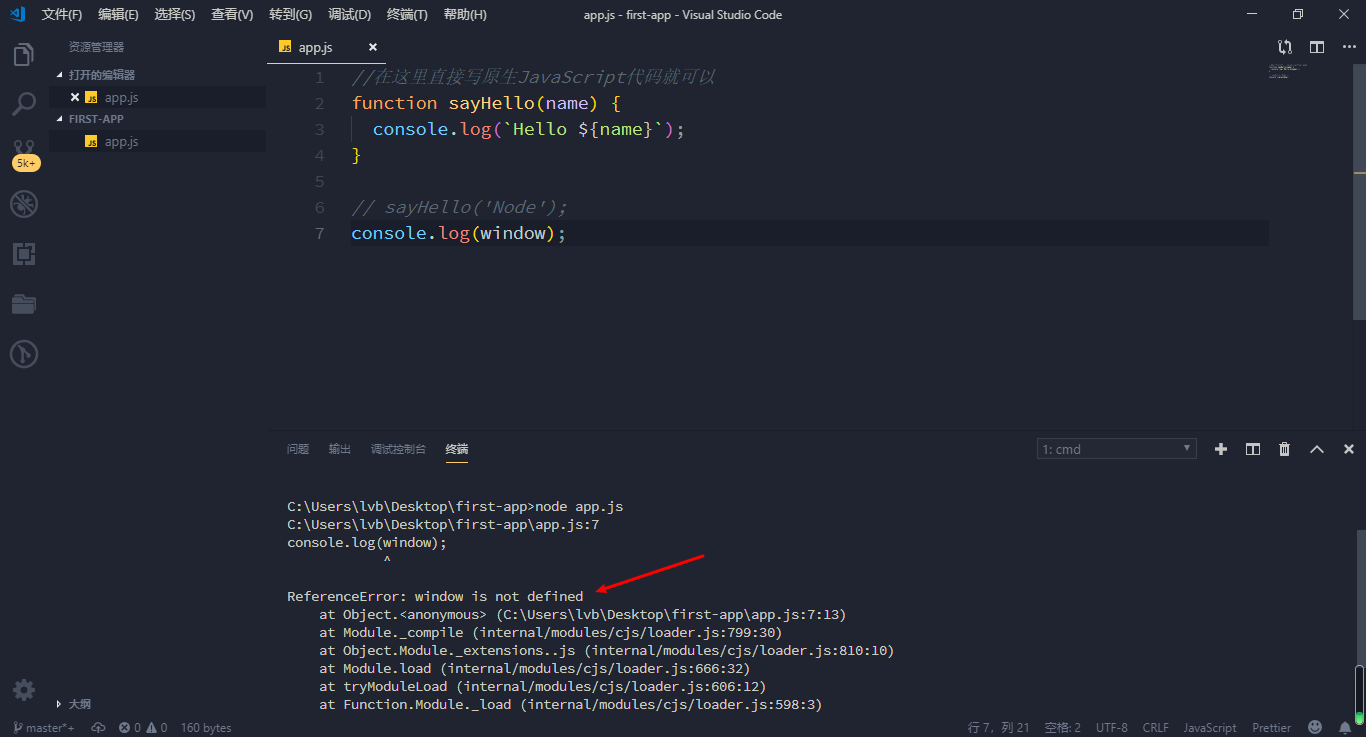Switch to the 调试控制台 panel tab
The height and width of the screenshot is (737, 1366).
coord(398,449)
